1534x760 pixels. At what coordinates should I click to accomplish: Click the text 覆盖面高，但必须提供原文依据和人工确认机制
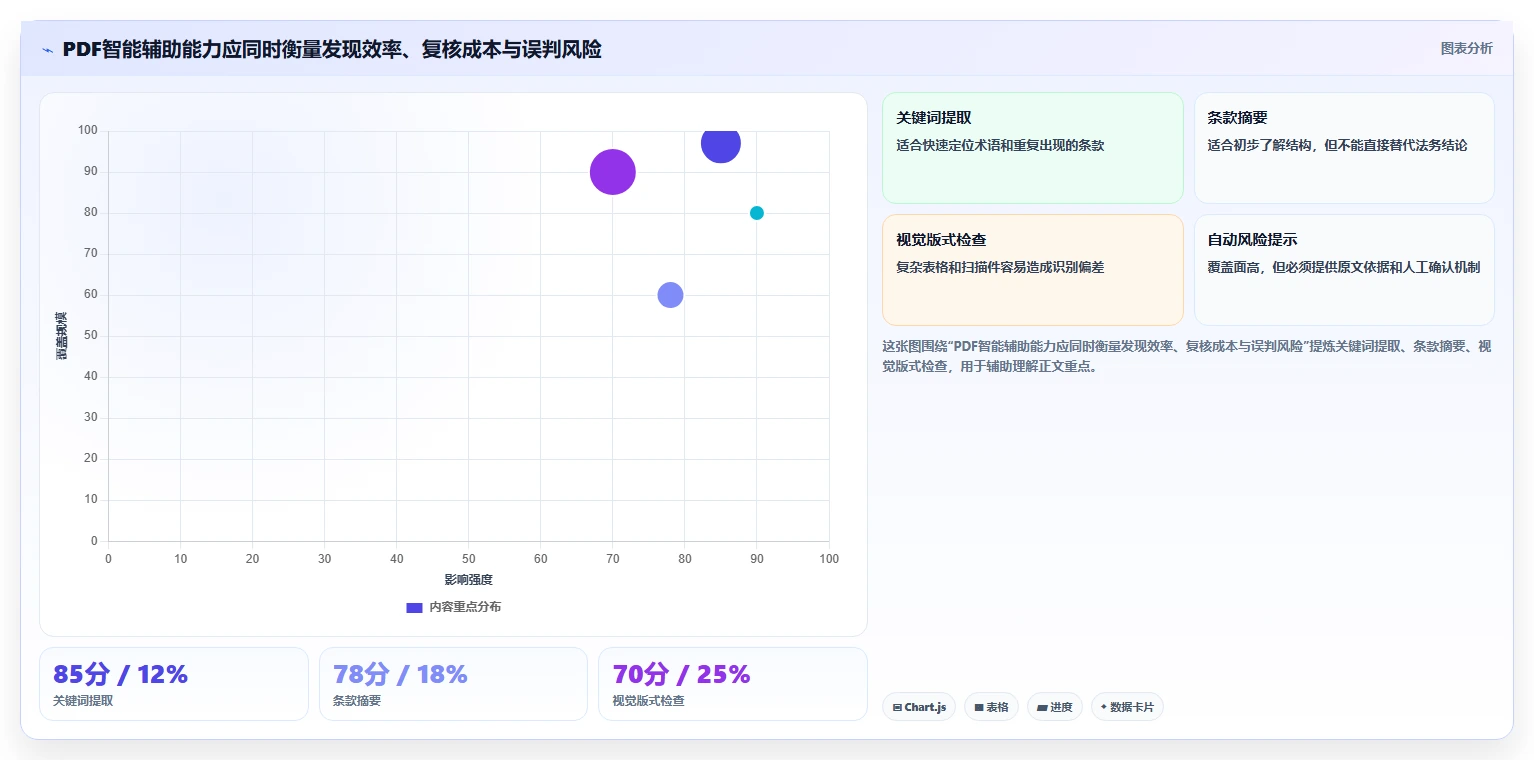coord(1343,268)
